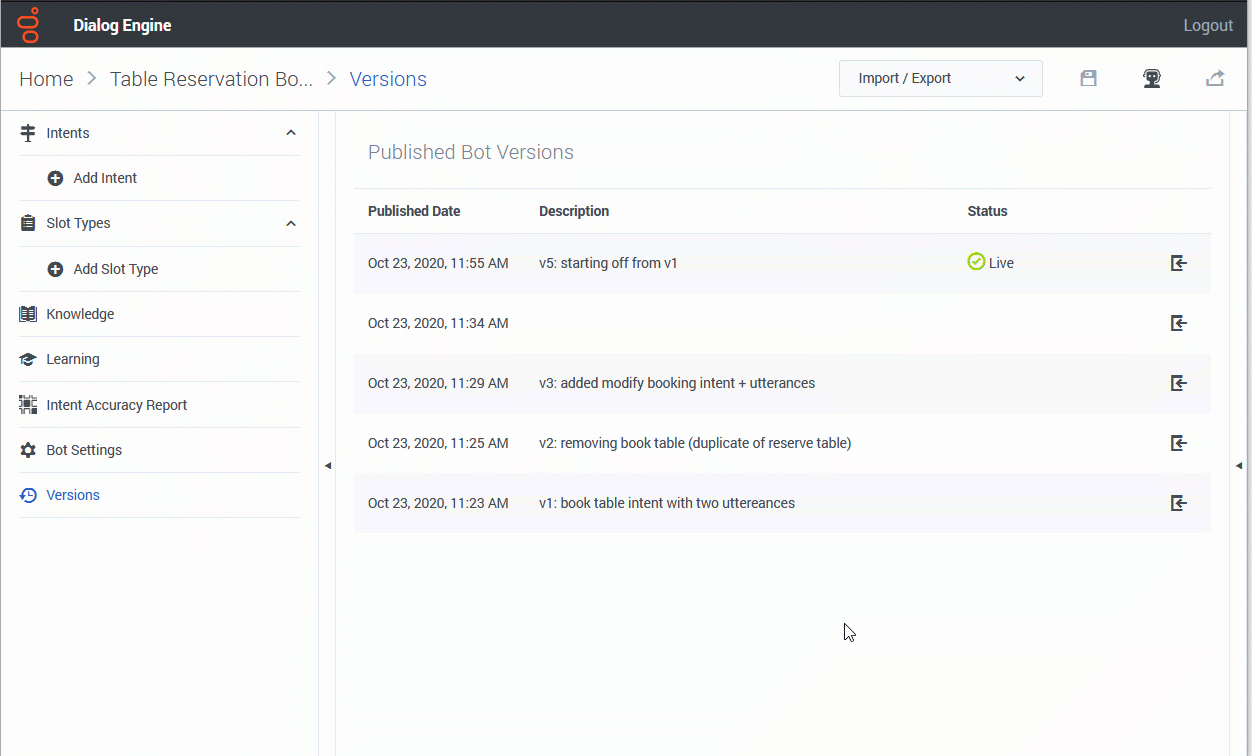Click restore icon for 11:34 AM version

(x=1179, y=323)
